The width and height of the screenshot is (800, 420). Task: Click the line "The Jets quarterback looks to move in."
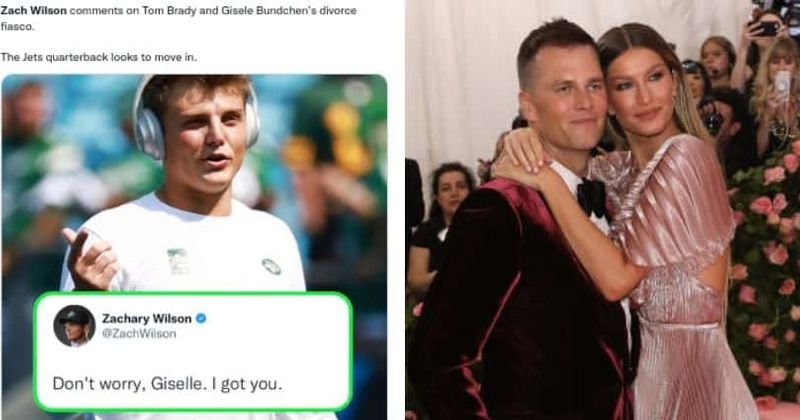click(x=98, y=57)
